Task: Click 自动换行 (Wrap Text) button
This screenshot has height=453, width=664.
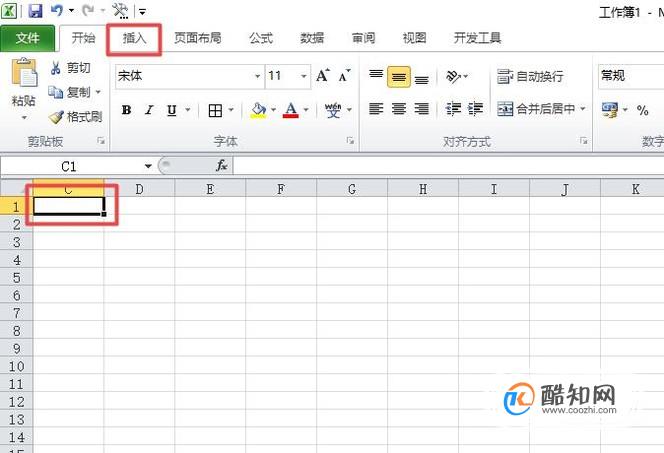Action: pyautogui.click(x=530, y=77)
